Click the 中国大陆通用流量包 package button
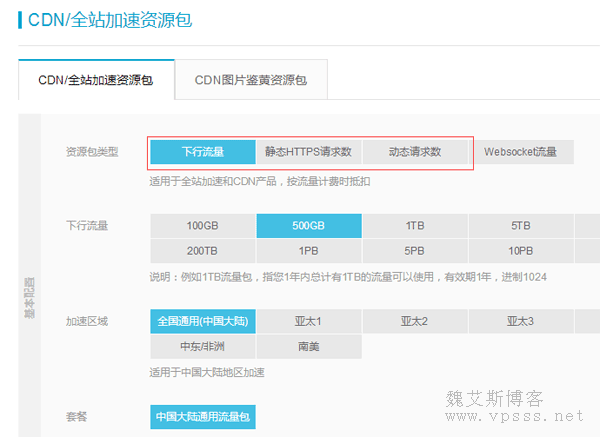The image size is (600, 437). coord(202,415)
